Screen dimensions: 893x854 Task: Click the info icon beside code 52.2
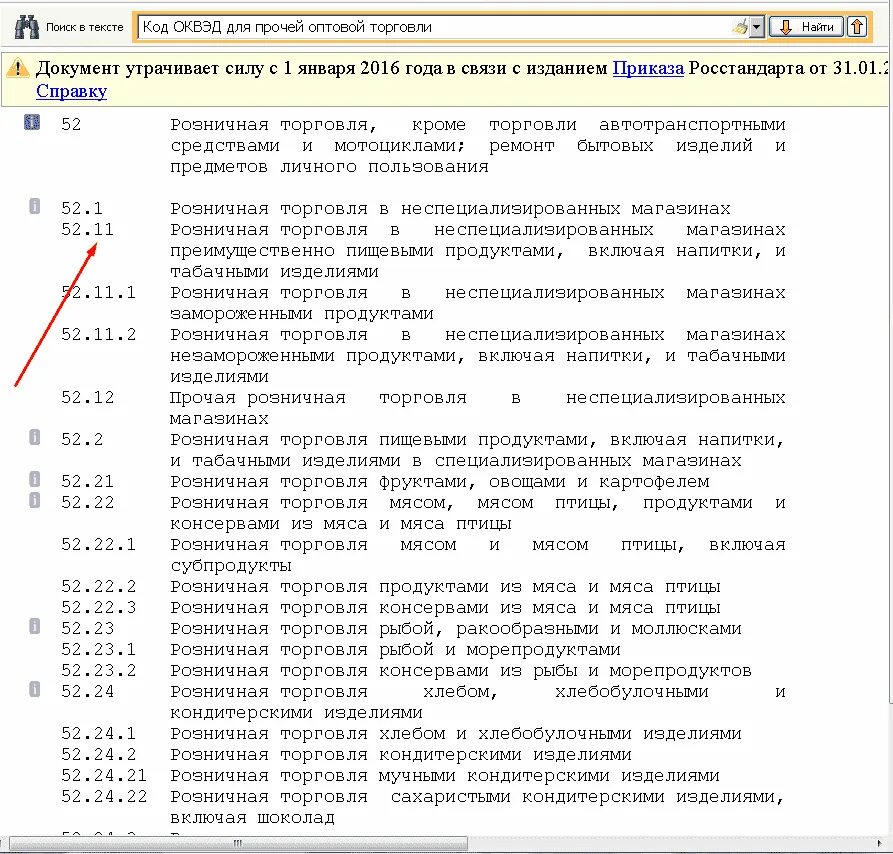(34, 437)
